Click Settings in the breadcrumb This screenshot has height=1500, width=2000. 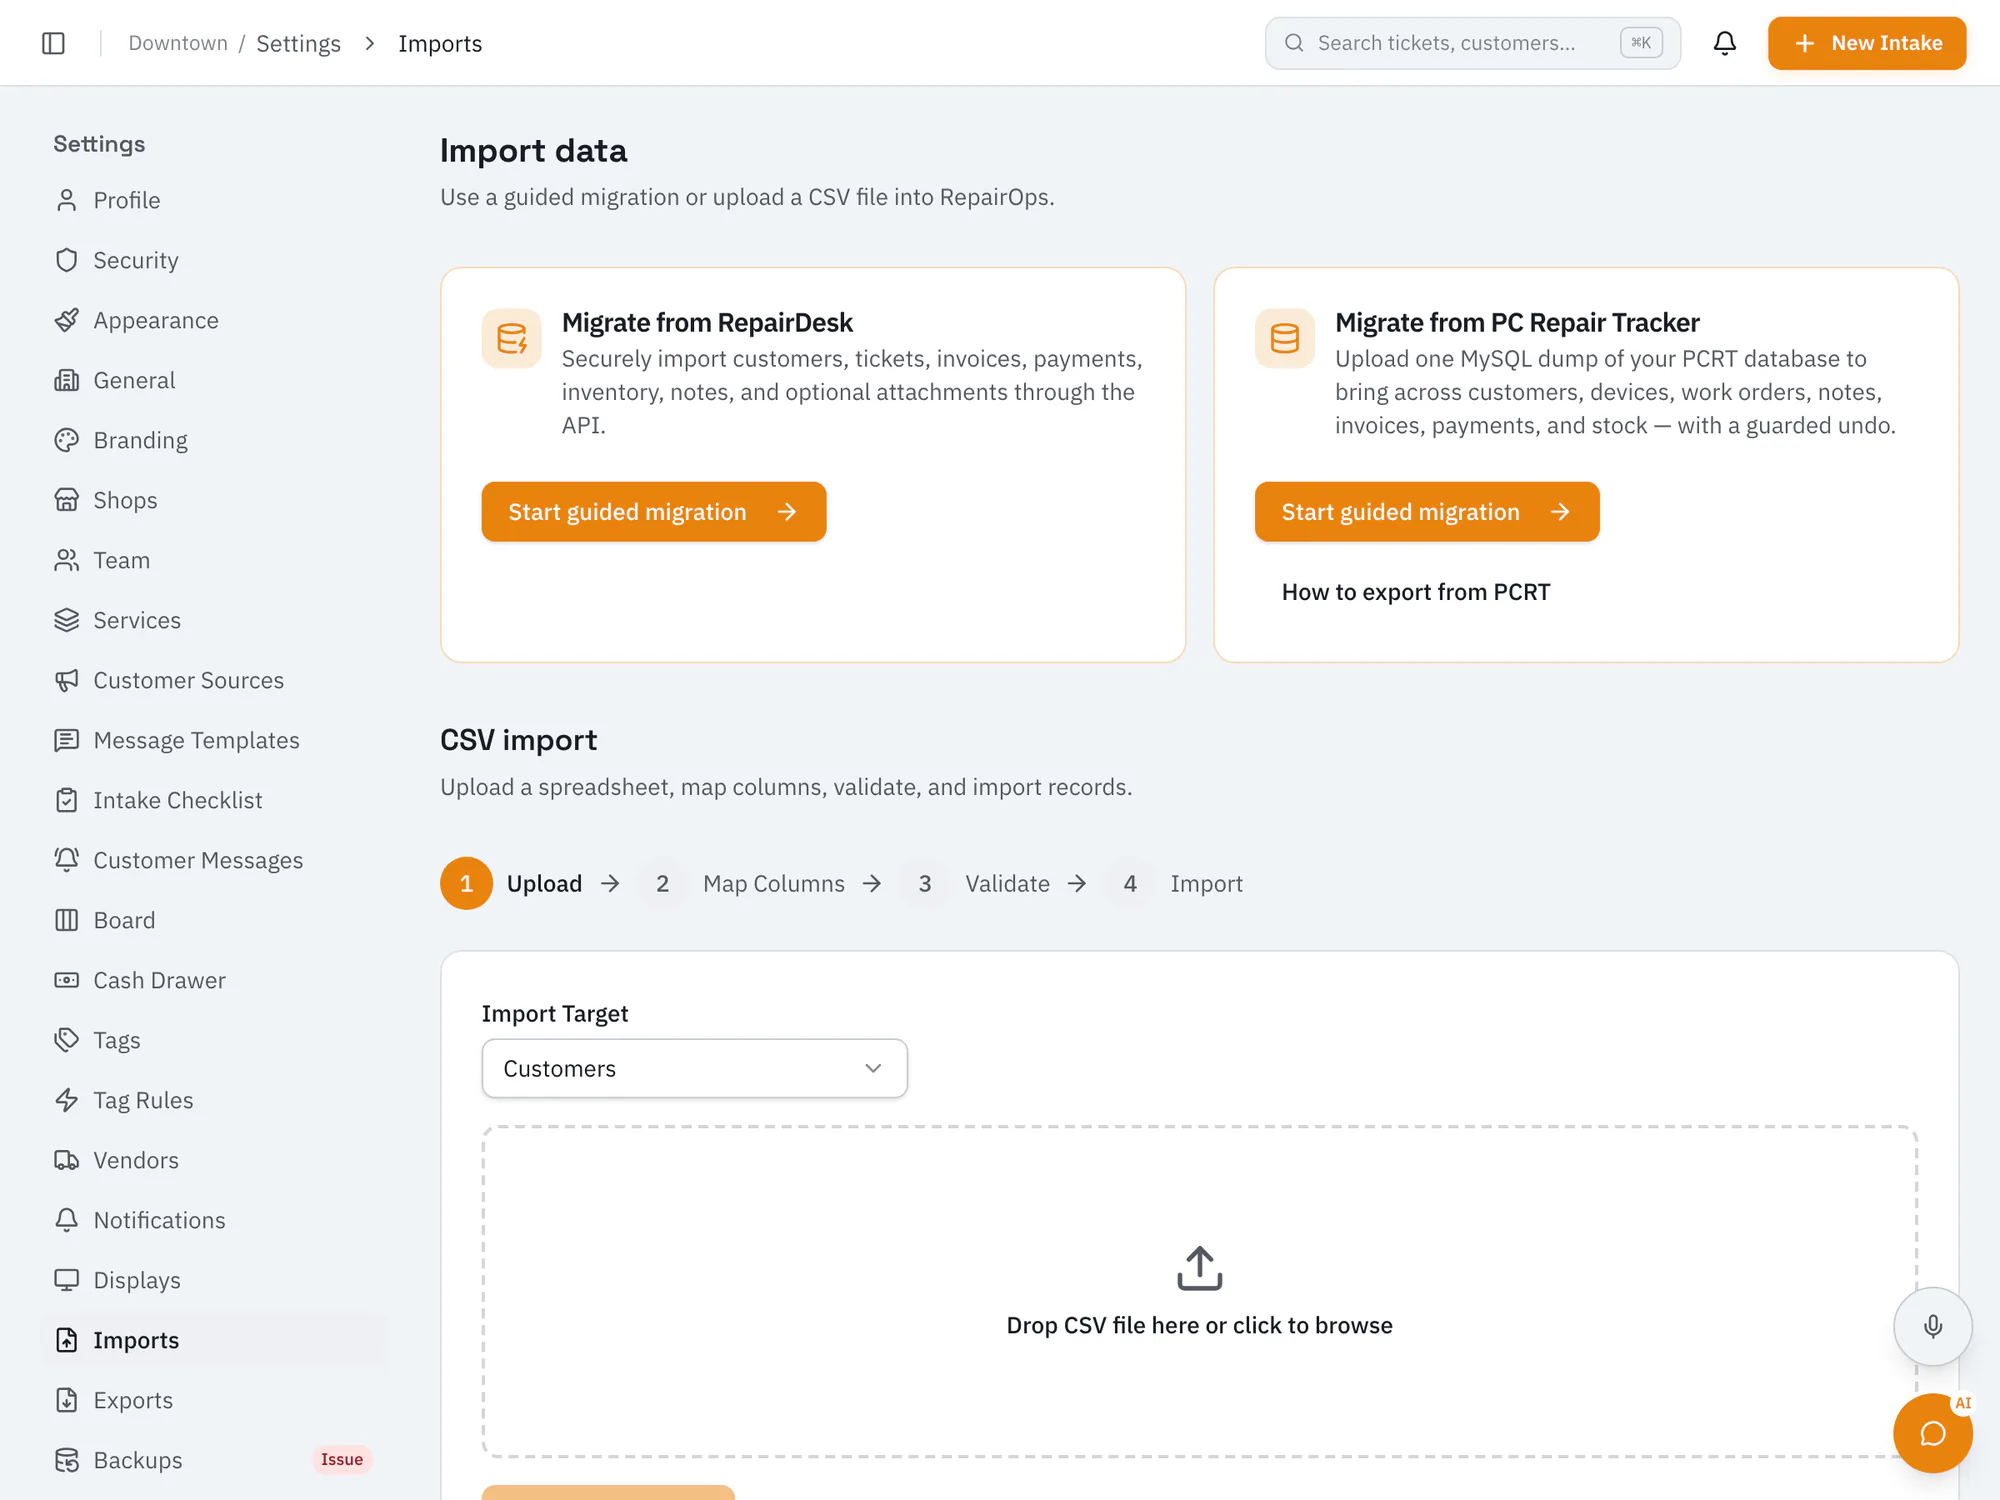pos(298,43)
